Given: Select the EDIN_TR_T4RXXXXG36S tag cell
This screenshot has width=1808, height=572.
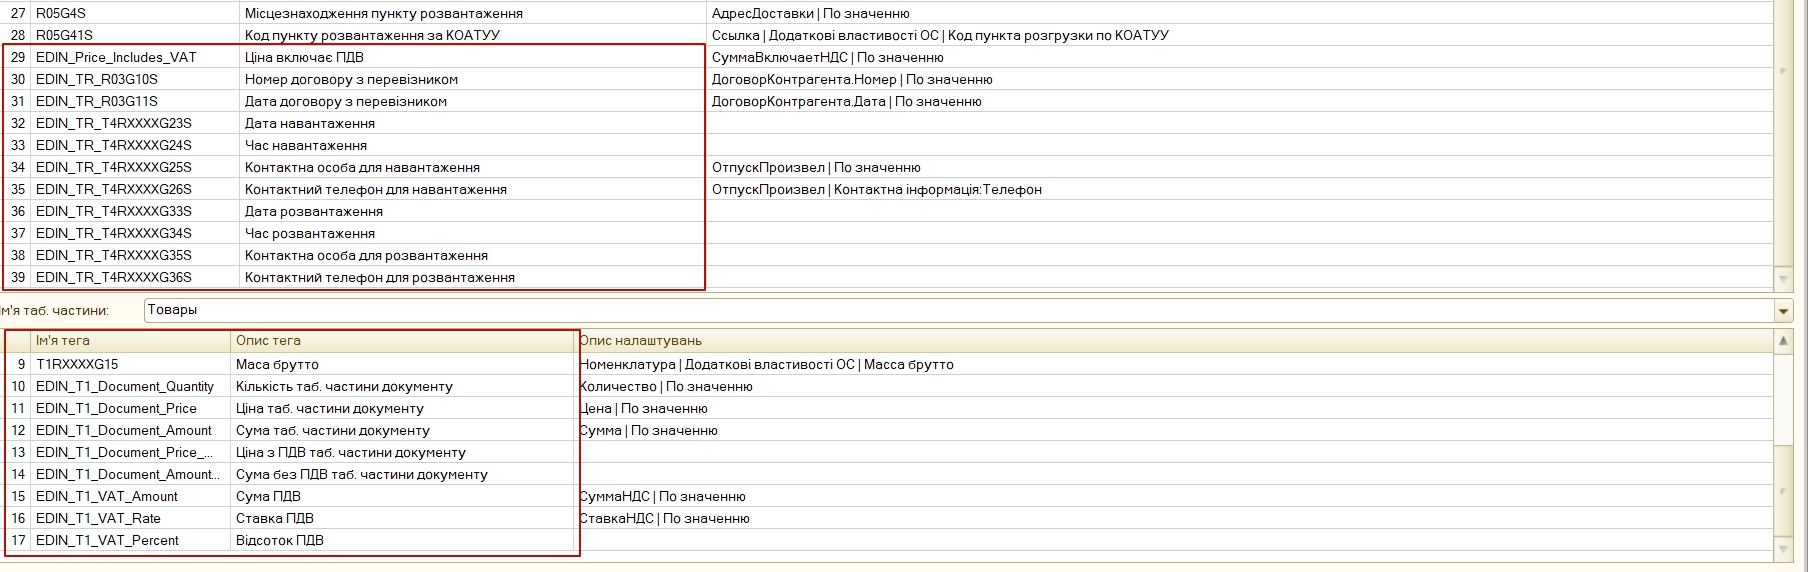Looking at the screenshot, I should [136, 277].
